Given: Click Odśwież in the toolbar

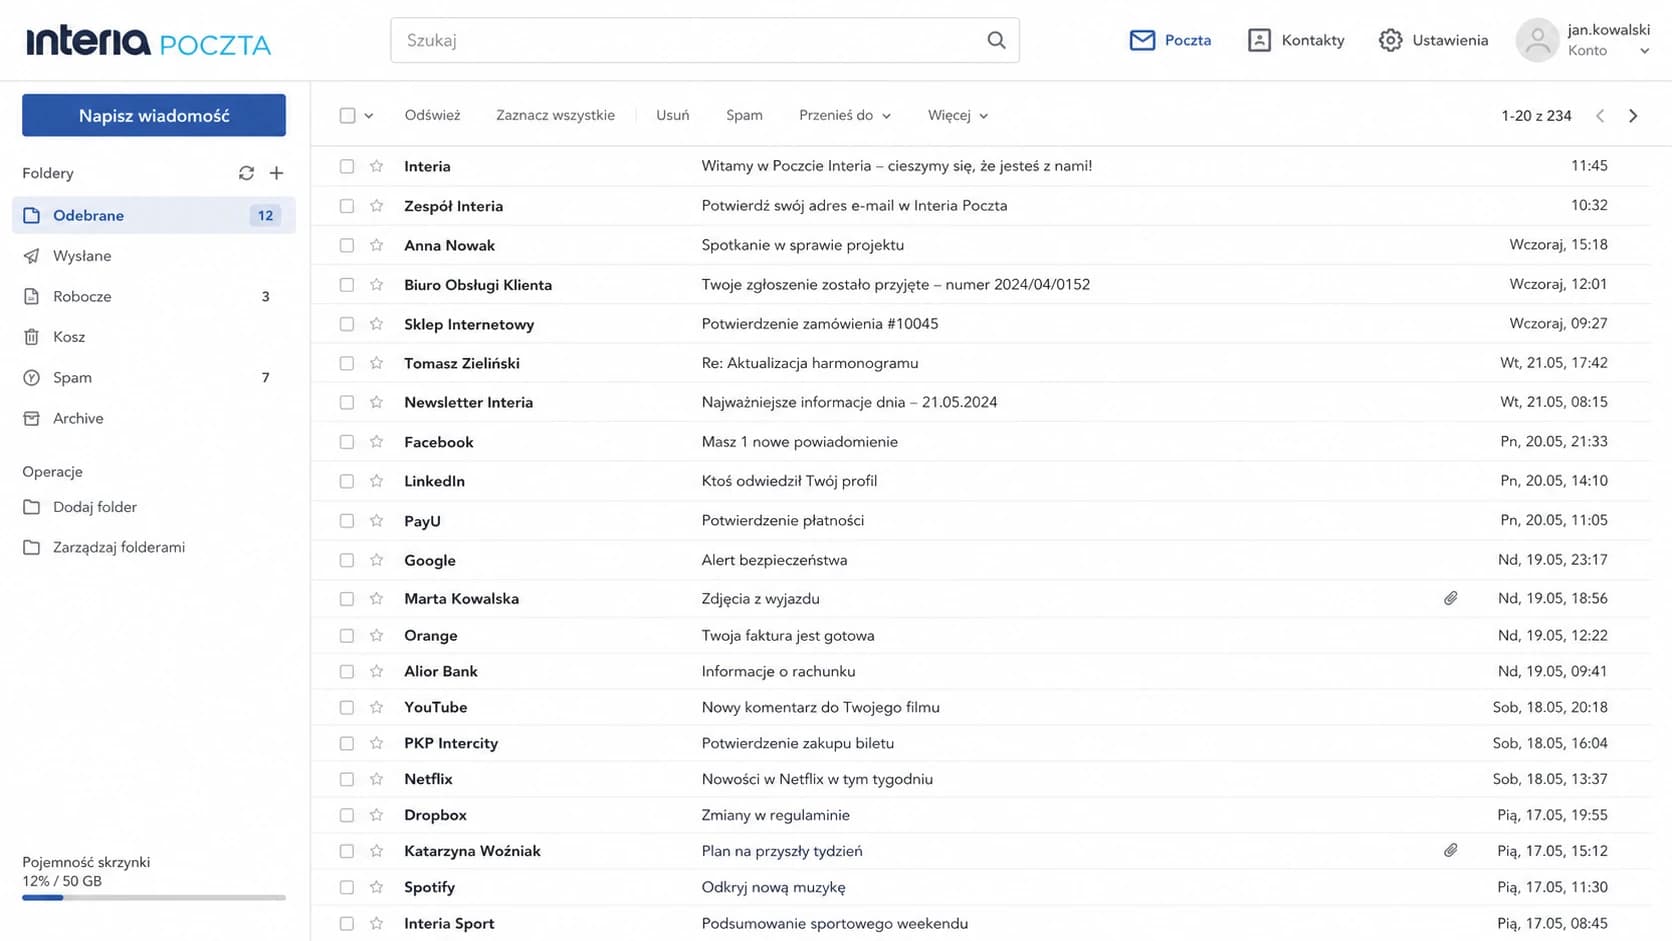Looking at the screenshot, I should tap(432, 115).
